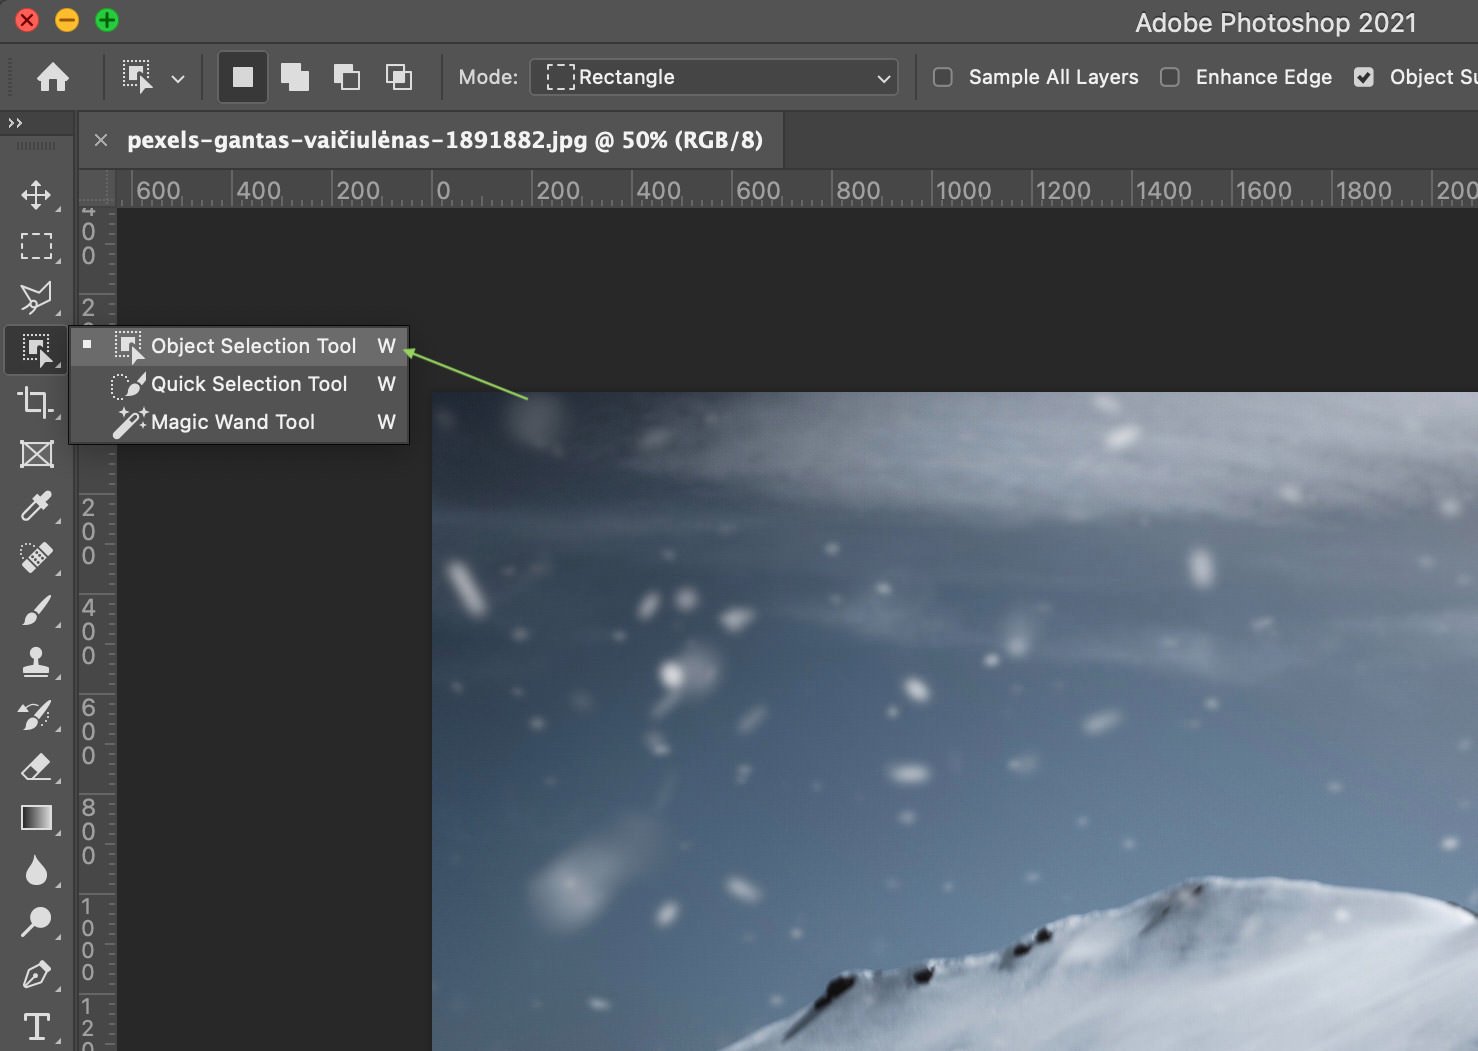Select the Rectangular Marquee tool
This screenshot has width=1478, height=1051.
click(x=37, y=246)
